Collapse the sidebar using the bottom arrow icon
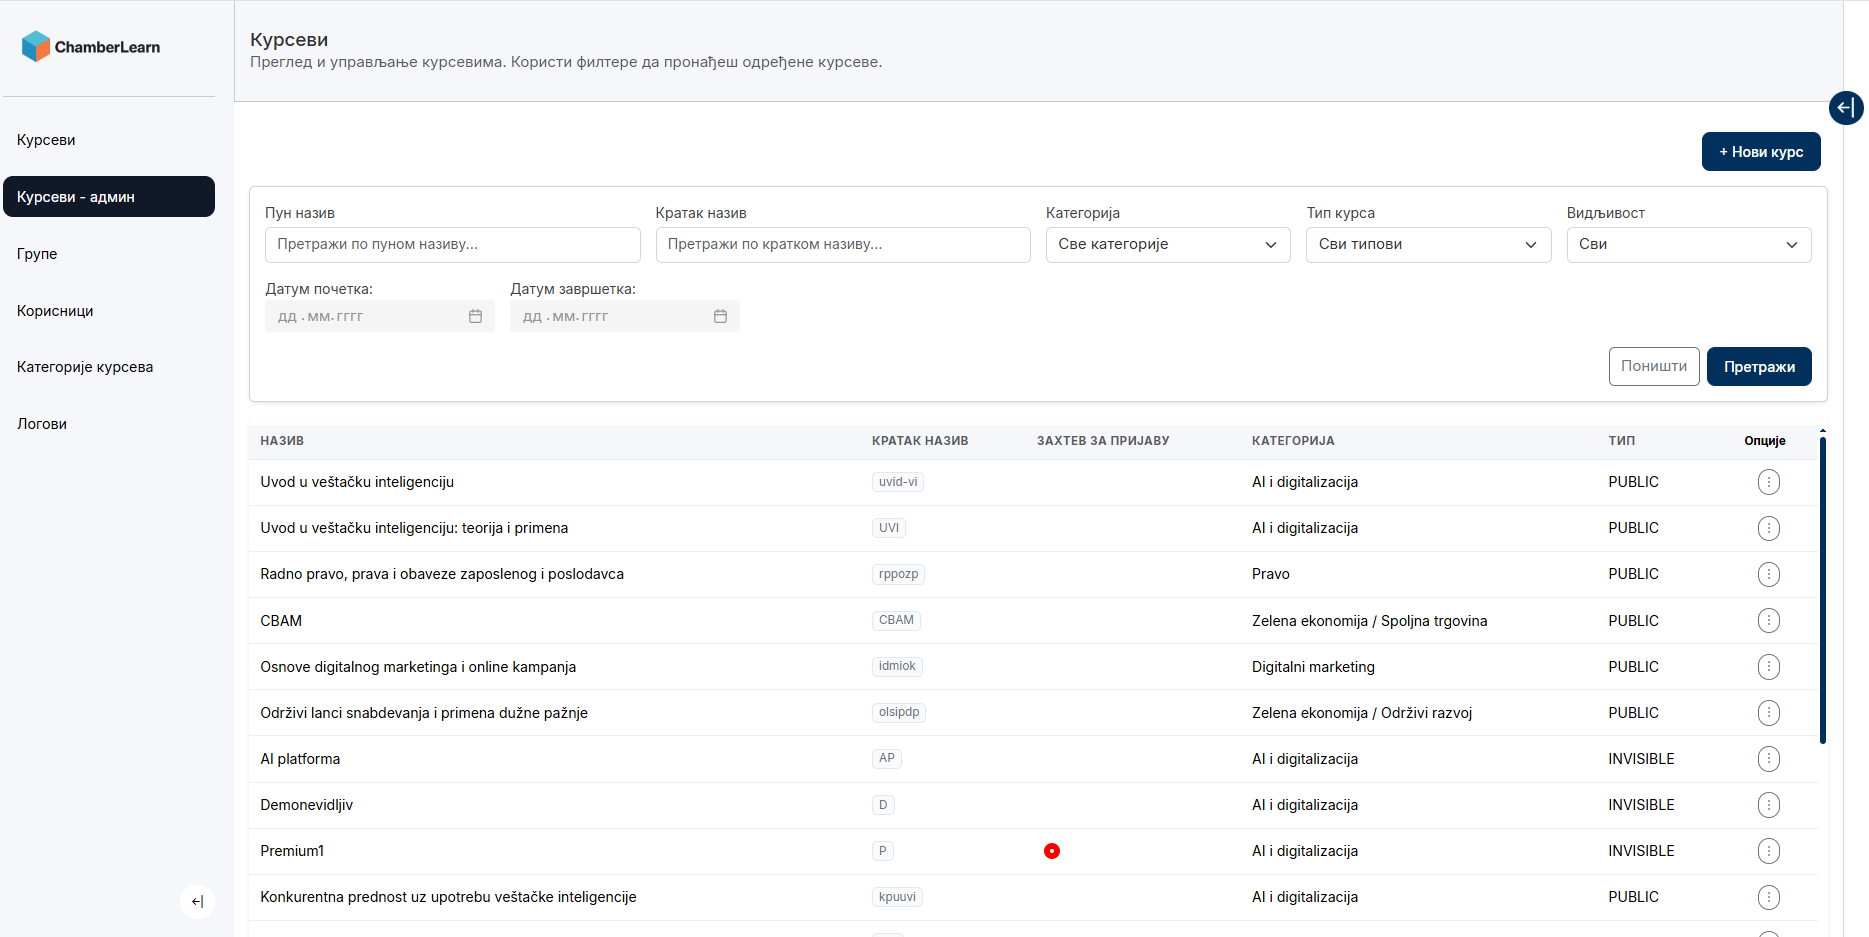Viewport: 1869px width, 937px height. (x=197, y=902)
